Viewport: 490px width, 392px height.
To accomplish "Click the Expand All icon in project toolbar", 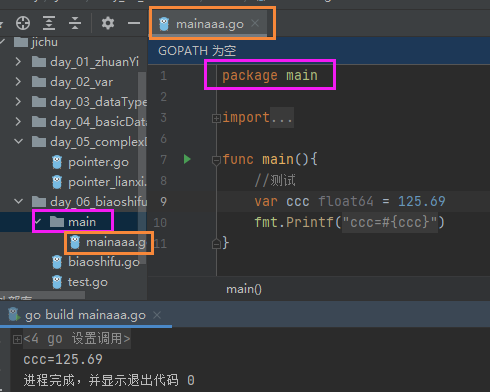I will pyautogui.click(x=49, y=23).
